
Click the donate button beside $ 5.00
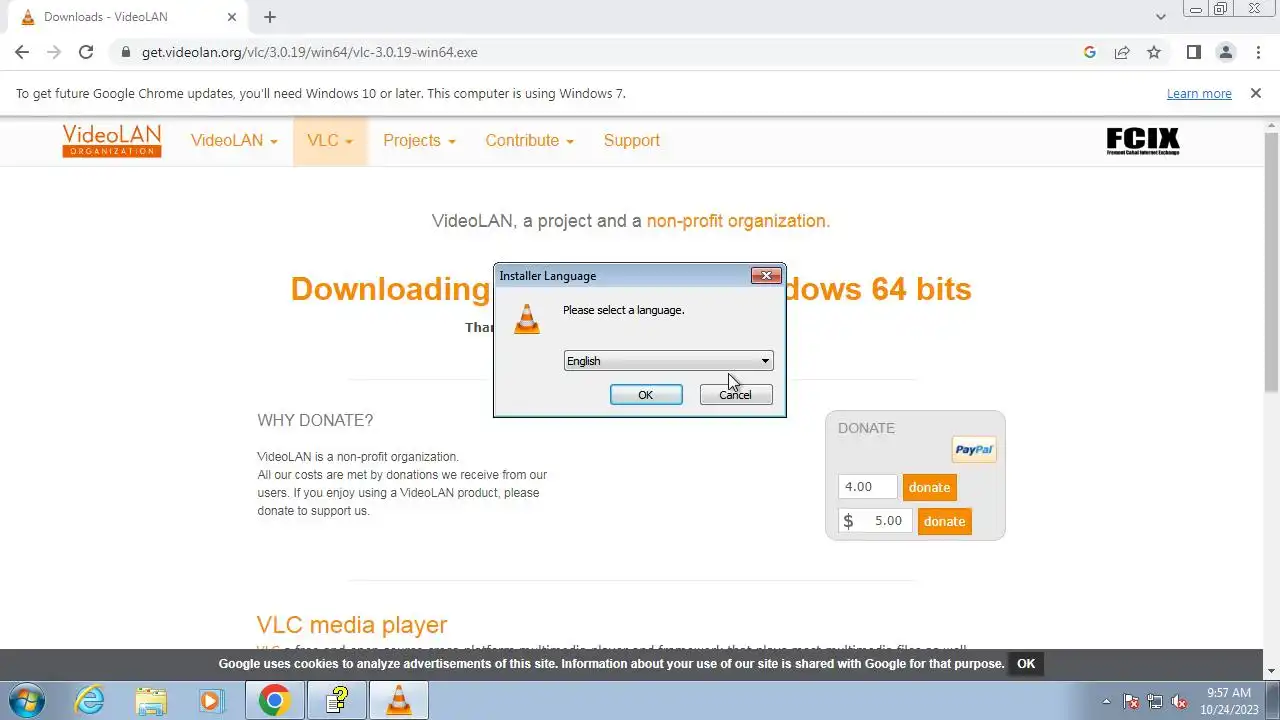tap(944, 521)
